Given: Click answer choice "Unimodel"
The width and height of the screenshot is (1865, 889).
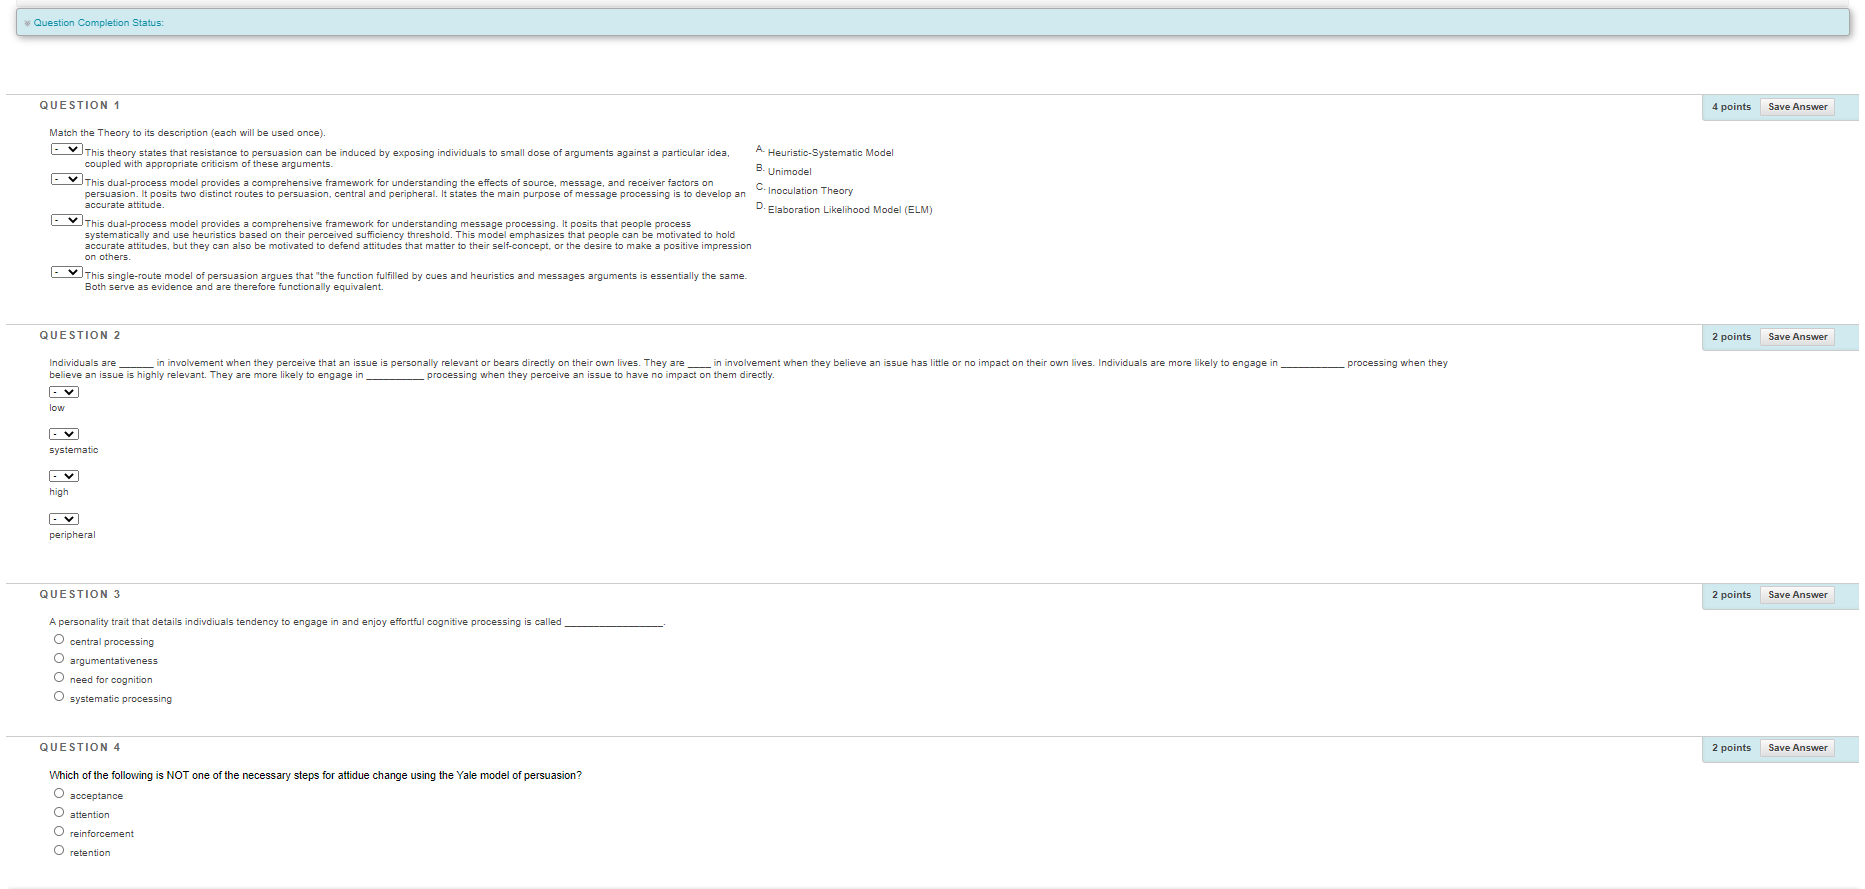Looking at the screenshot, I should coord(789,172).
